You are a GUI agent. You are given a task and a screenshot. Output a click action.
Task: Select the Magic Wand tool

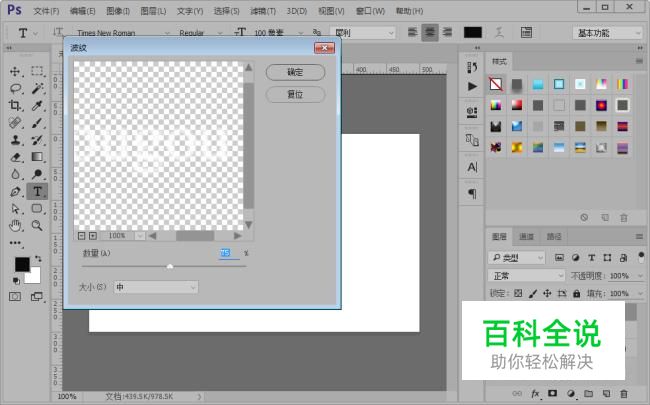pyautogui.click(x=37, y=88)
